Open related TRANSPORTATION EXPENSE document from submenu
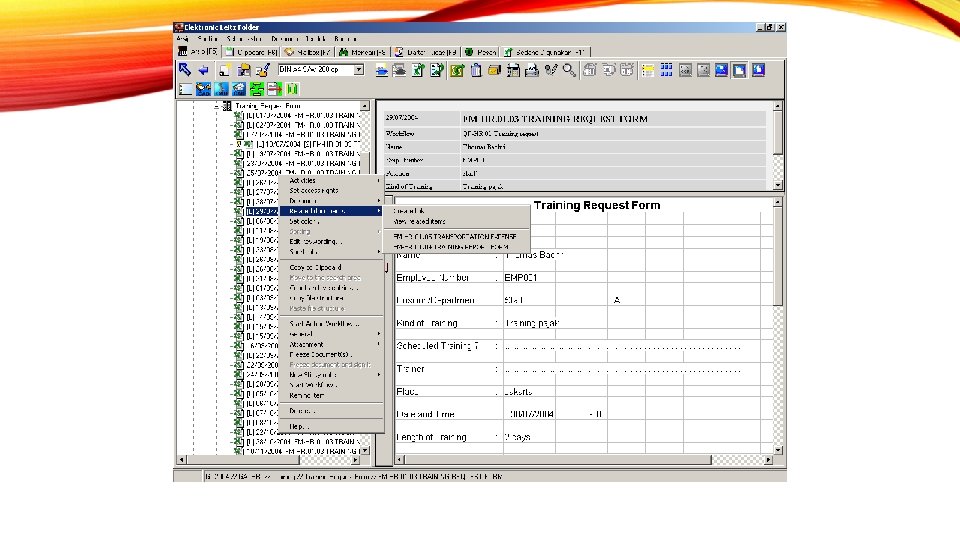Image resolution: width=960 pixels, height=540 pixels. click(x=456, y=236)
